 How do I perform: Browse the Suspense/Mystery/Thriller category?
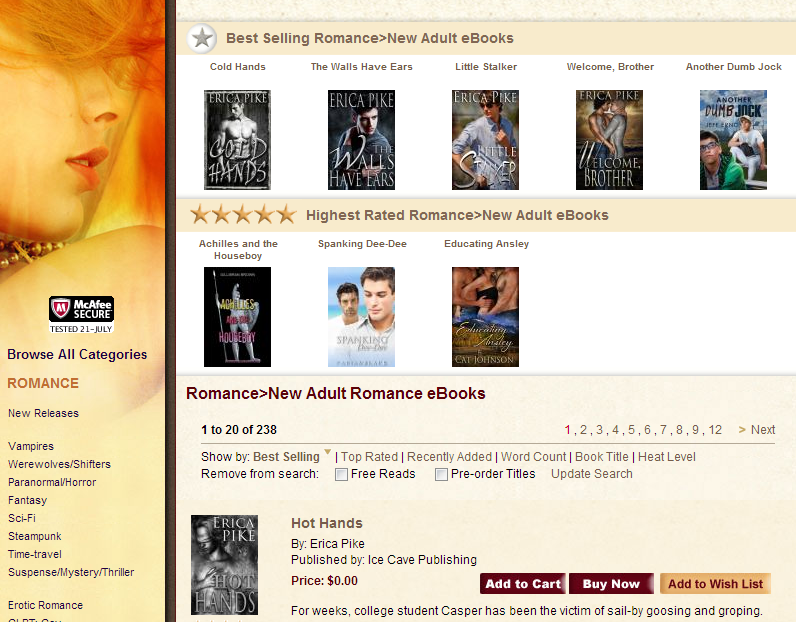click(x=71, y=572)
